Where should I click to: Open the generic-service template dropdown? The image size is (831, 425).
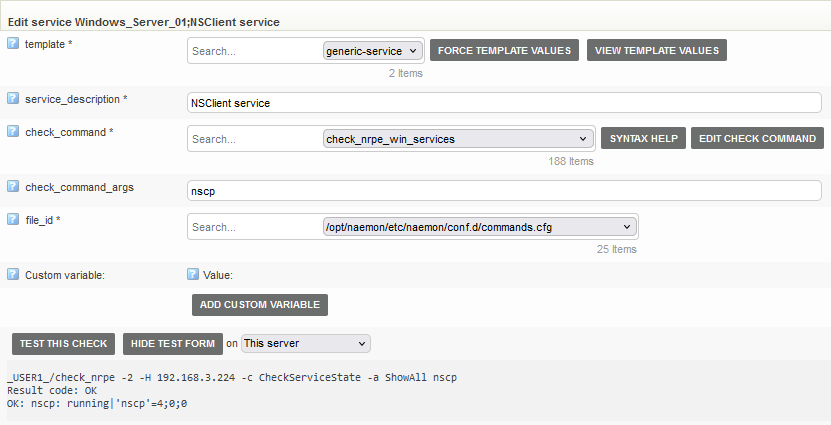[x=373, y=50]
